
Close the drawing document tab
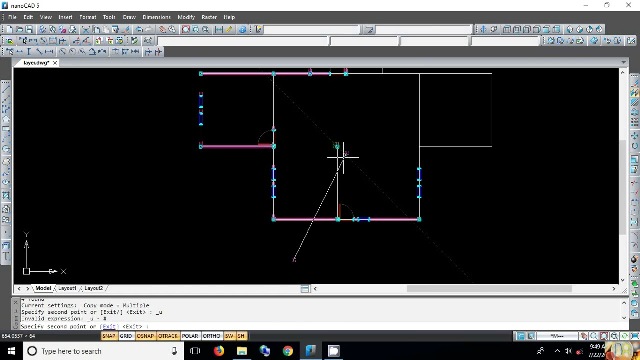point(55,63)
